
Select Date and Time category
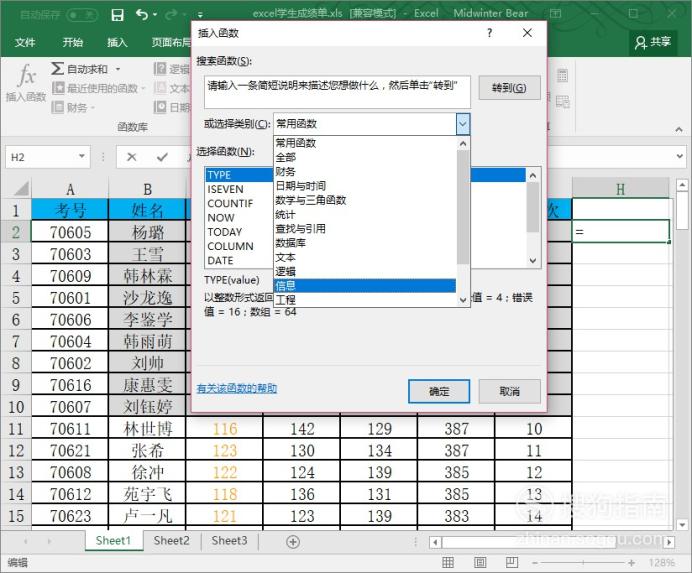[x=365, y=186]
